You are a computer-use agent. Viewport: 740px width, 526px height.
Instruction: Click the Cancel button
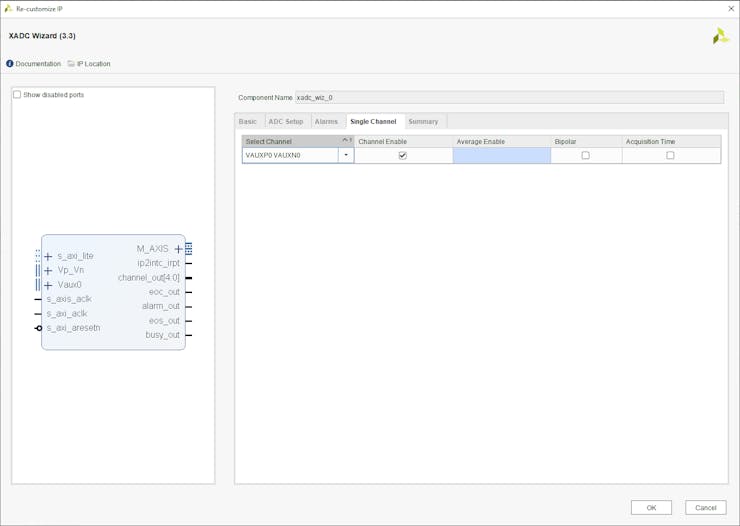click(706, 508)
